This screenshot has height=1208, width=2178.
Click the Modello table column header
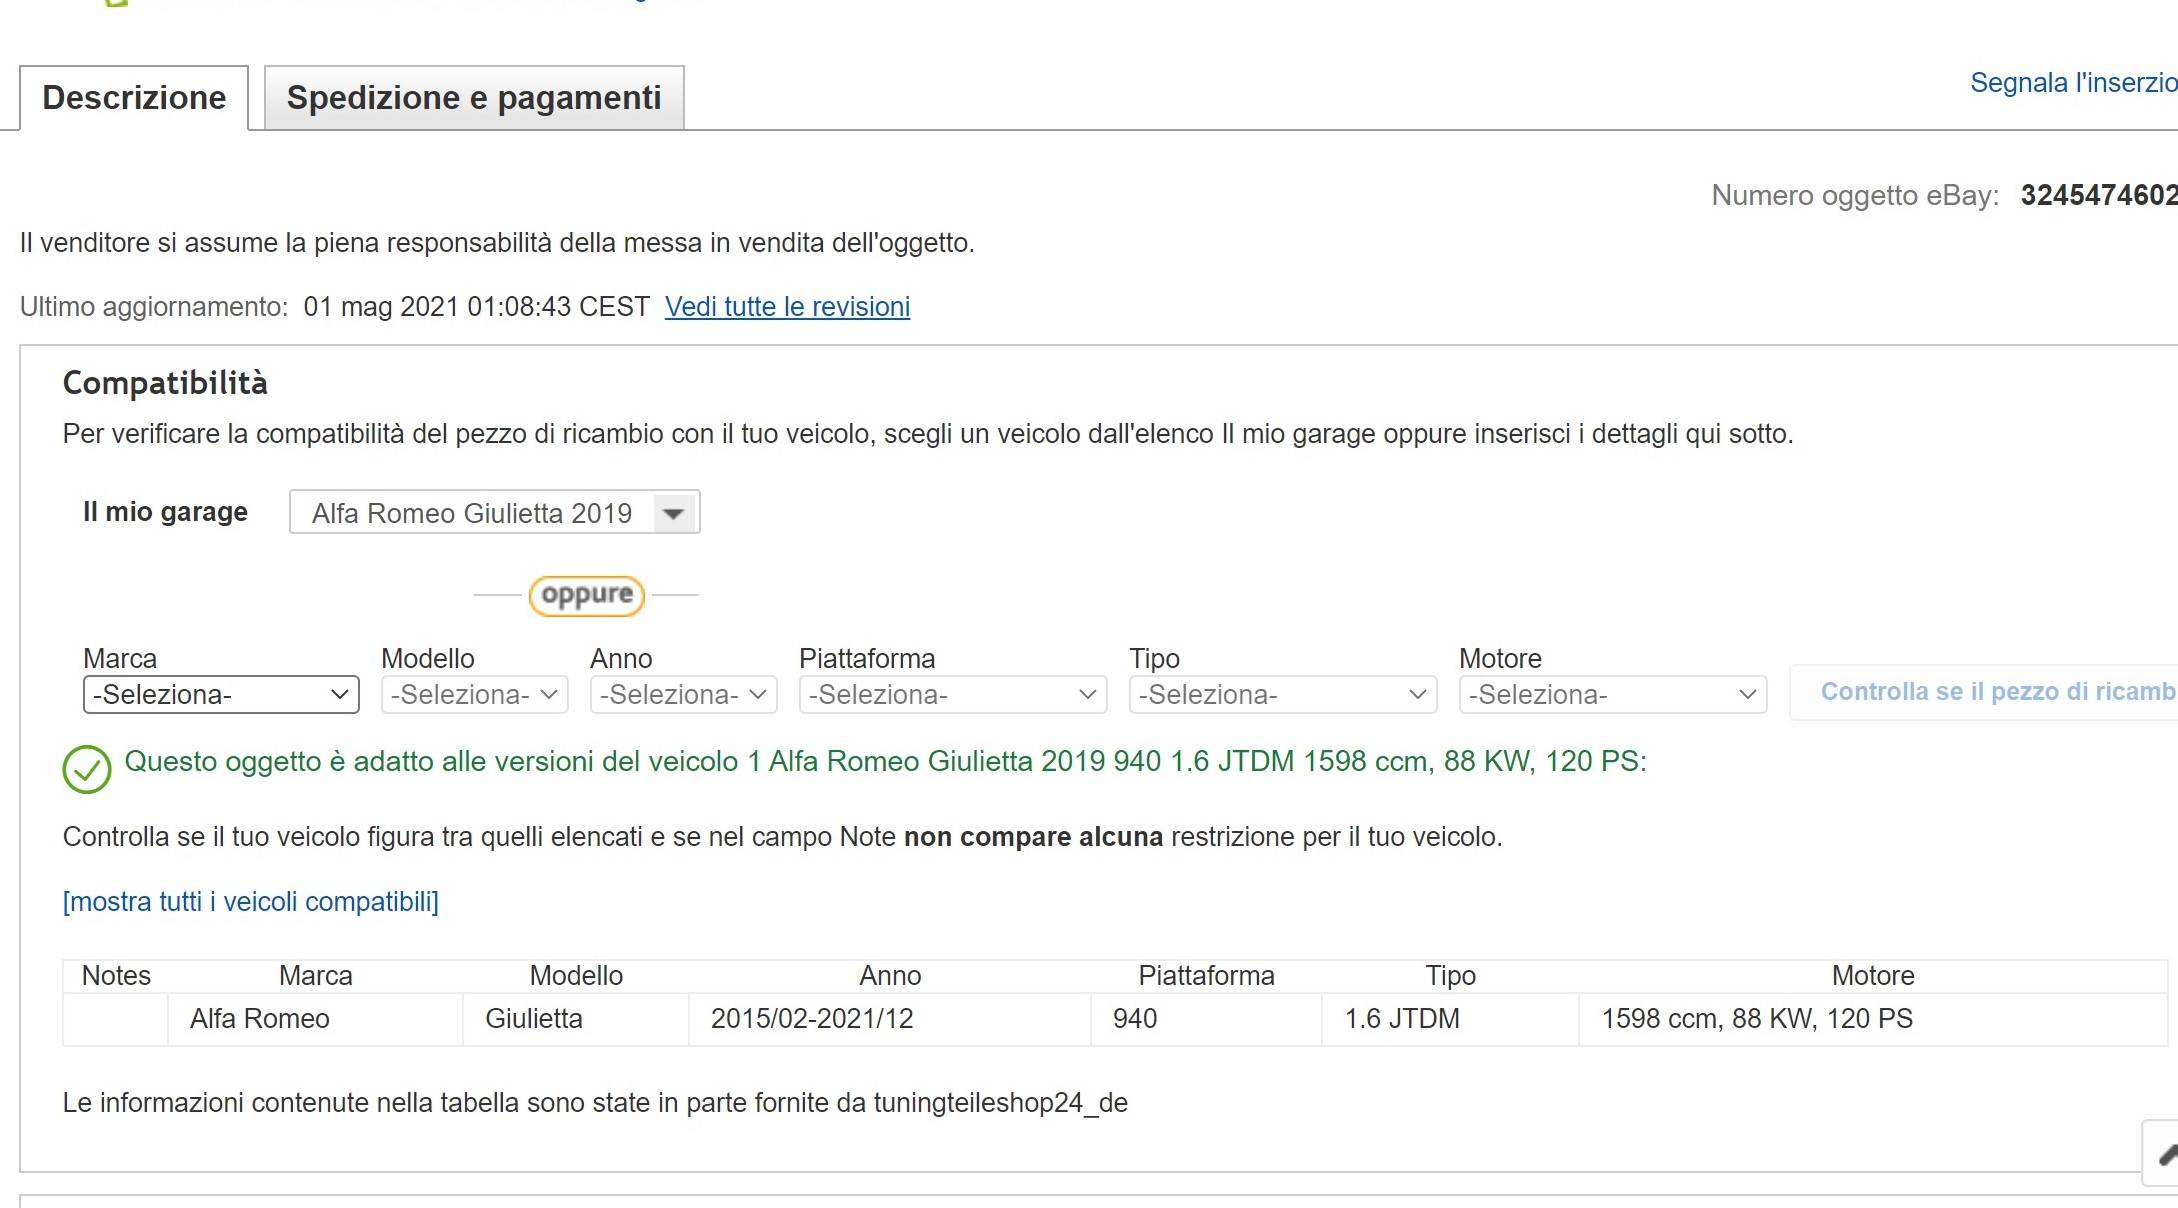coord(576,975)
